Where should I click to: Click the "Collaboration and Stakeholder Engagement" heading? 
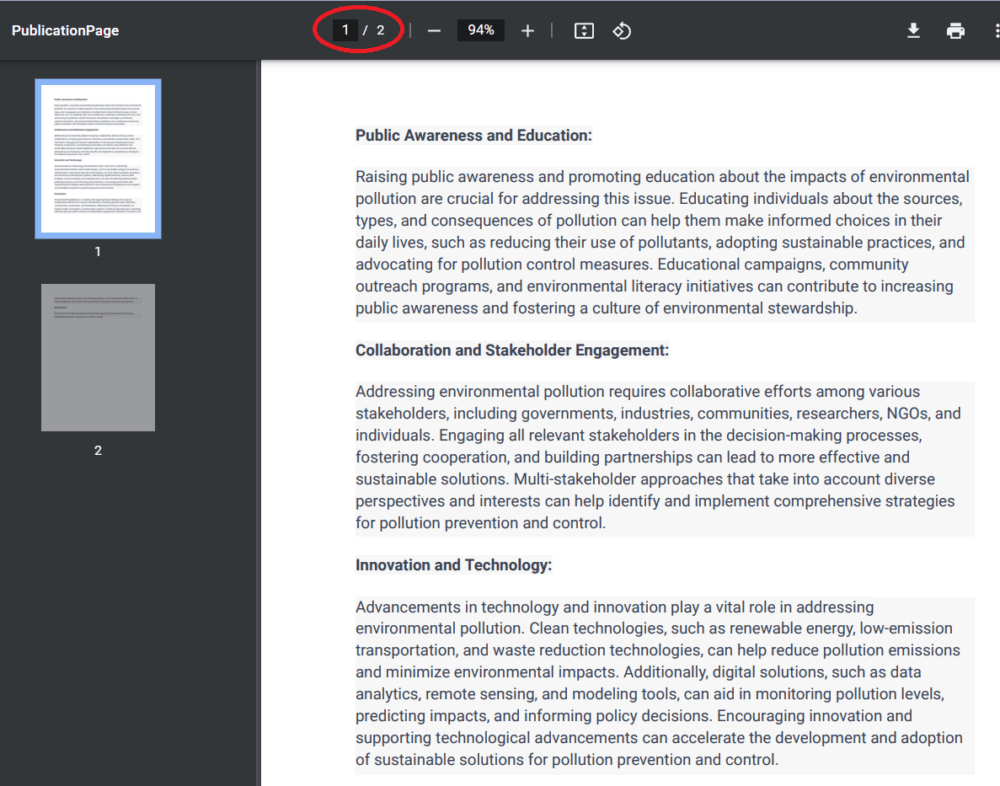coord(512,350)
